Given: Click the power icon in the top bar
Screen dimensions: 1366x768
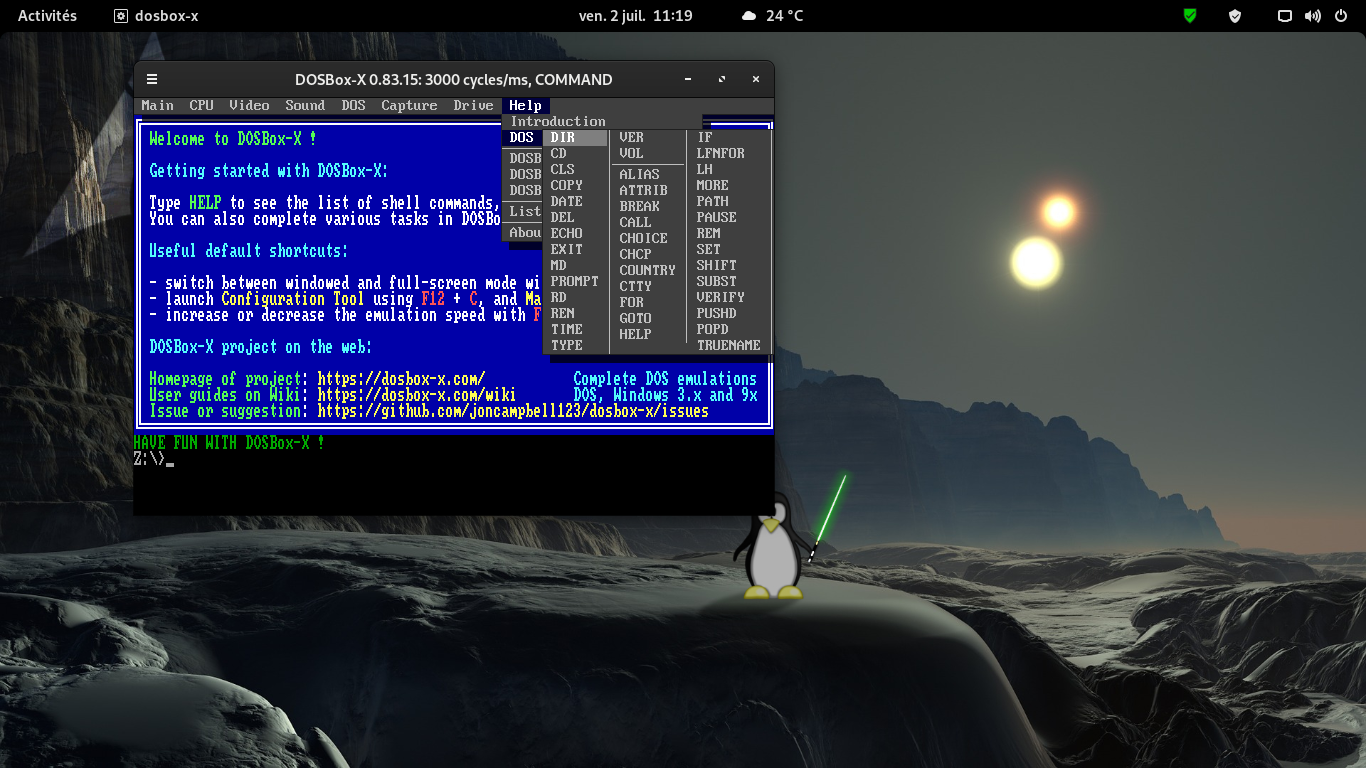Looking at the screenshot, I should click(x=1342, y=15).
